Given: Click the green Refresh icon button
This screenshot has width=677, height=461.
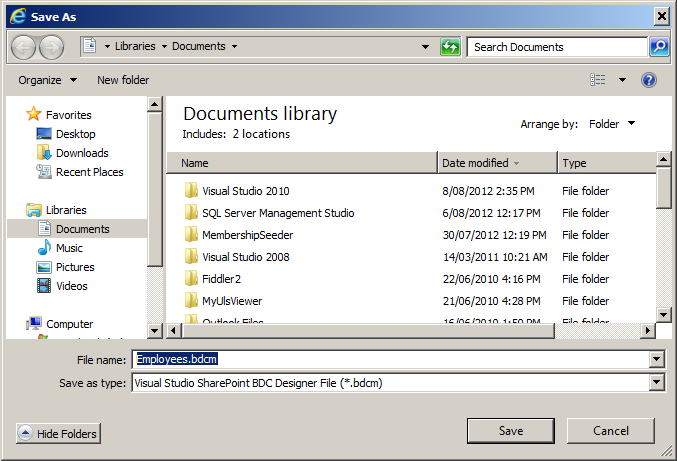Looking at the screenshot, I should pyautogui.click(x=450, y=47).
